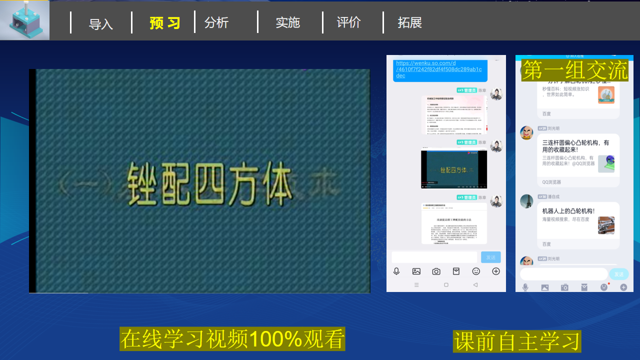Tap the emoji smiley icon in left chat toolbar
Viewport: 640px width, 360px height.
(x=476, y=271)
